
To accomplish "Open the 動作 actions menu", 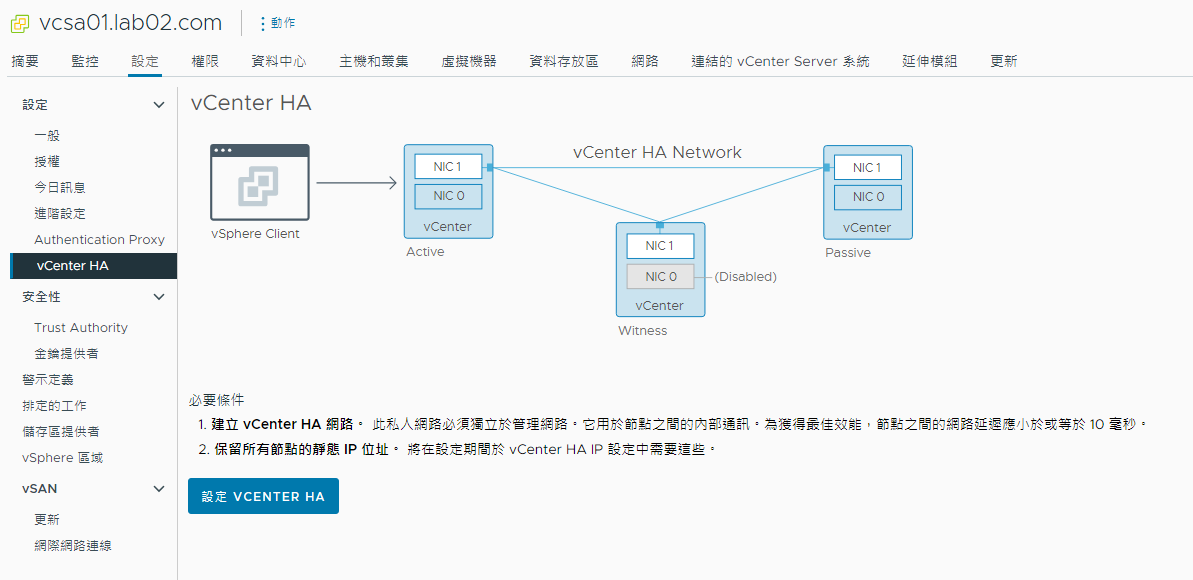I will click(278, 24).
